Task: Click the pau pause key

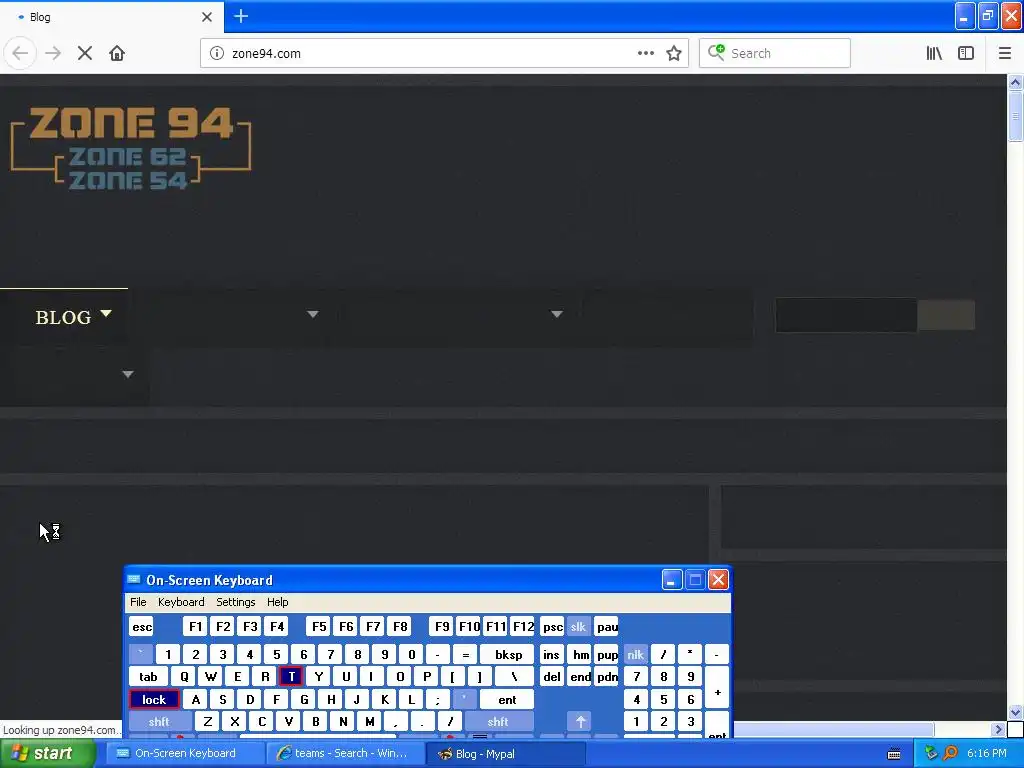Action: point(607,627)
